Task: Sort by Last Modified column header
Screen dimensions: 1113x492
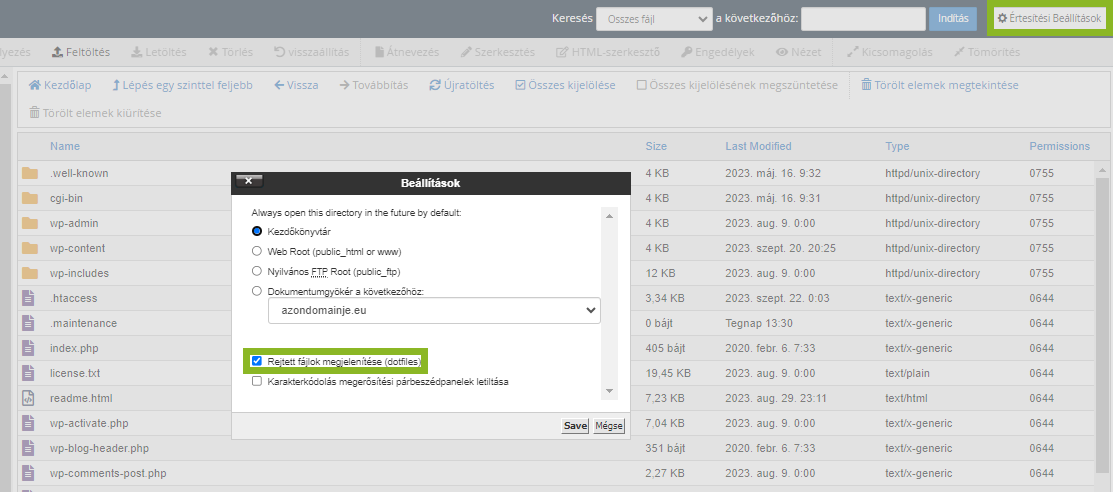Action: tap(758, 146)
